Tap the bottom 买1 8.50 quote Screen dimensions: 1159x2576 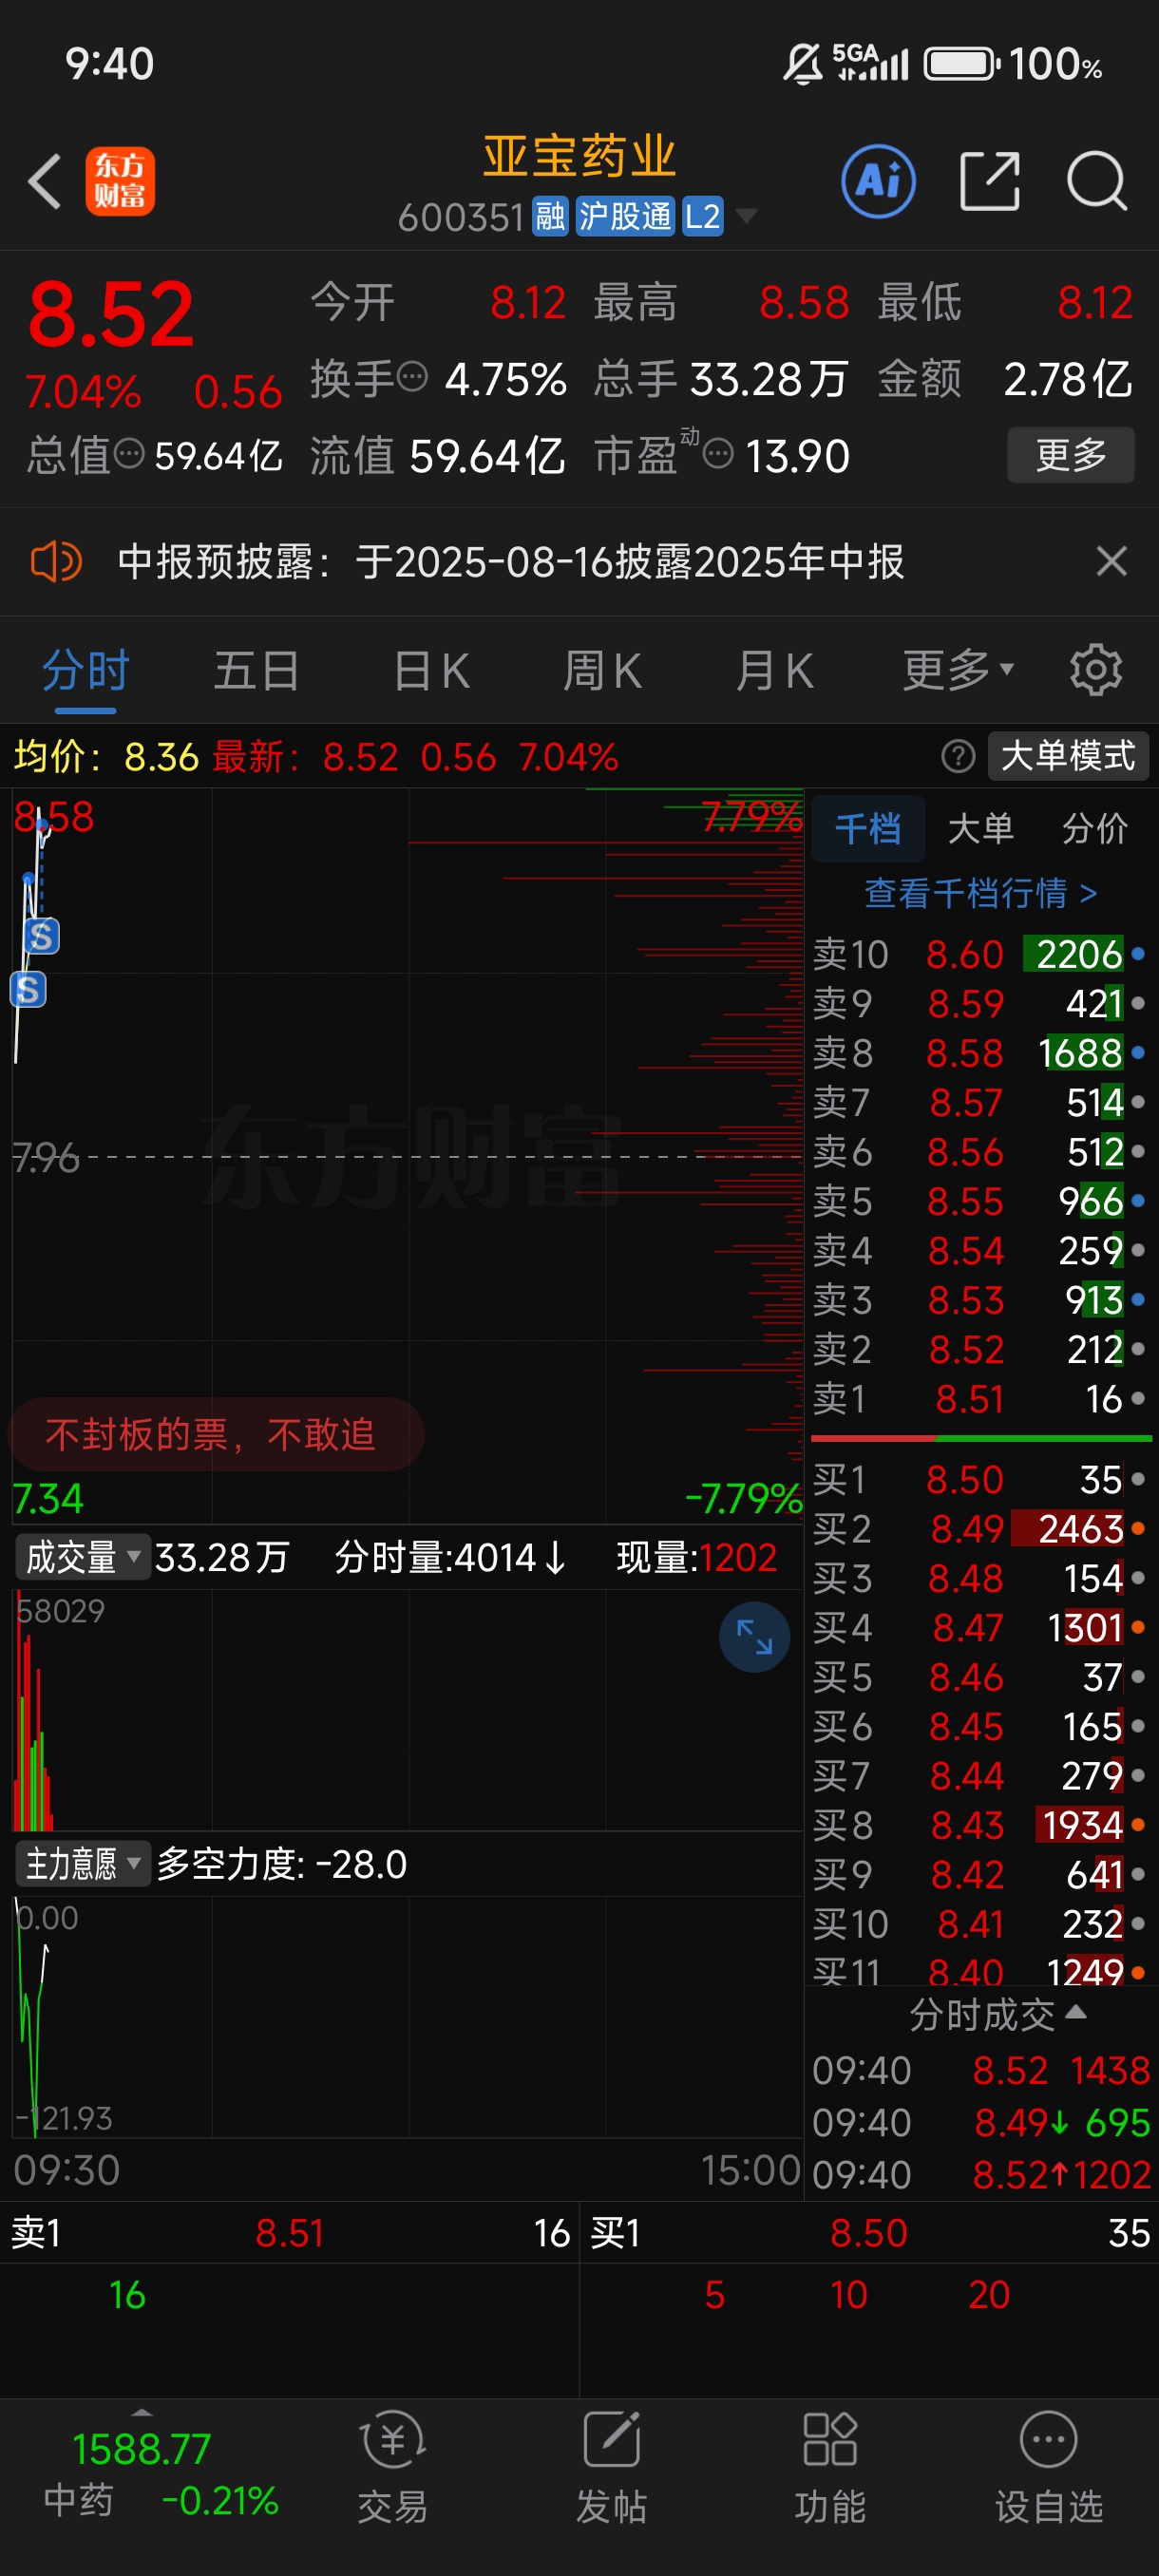(868, 2233)
